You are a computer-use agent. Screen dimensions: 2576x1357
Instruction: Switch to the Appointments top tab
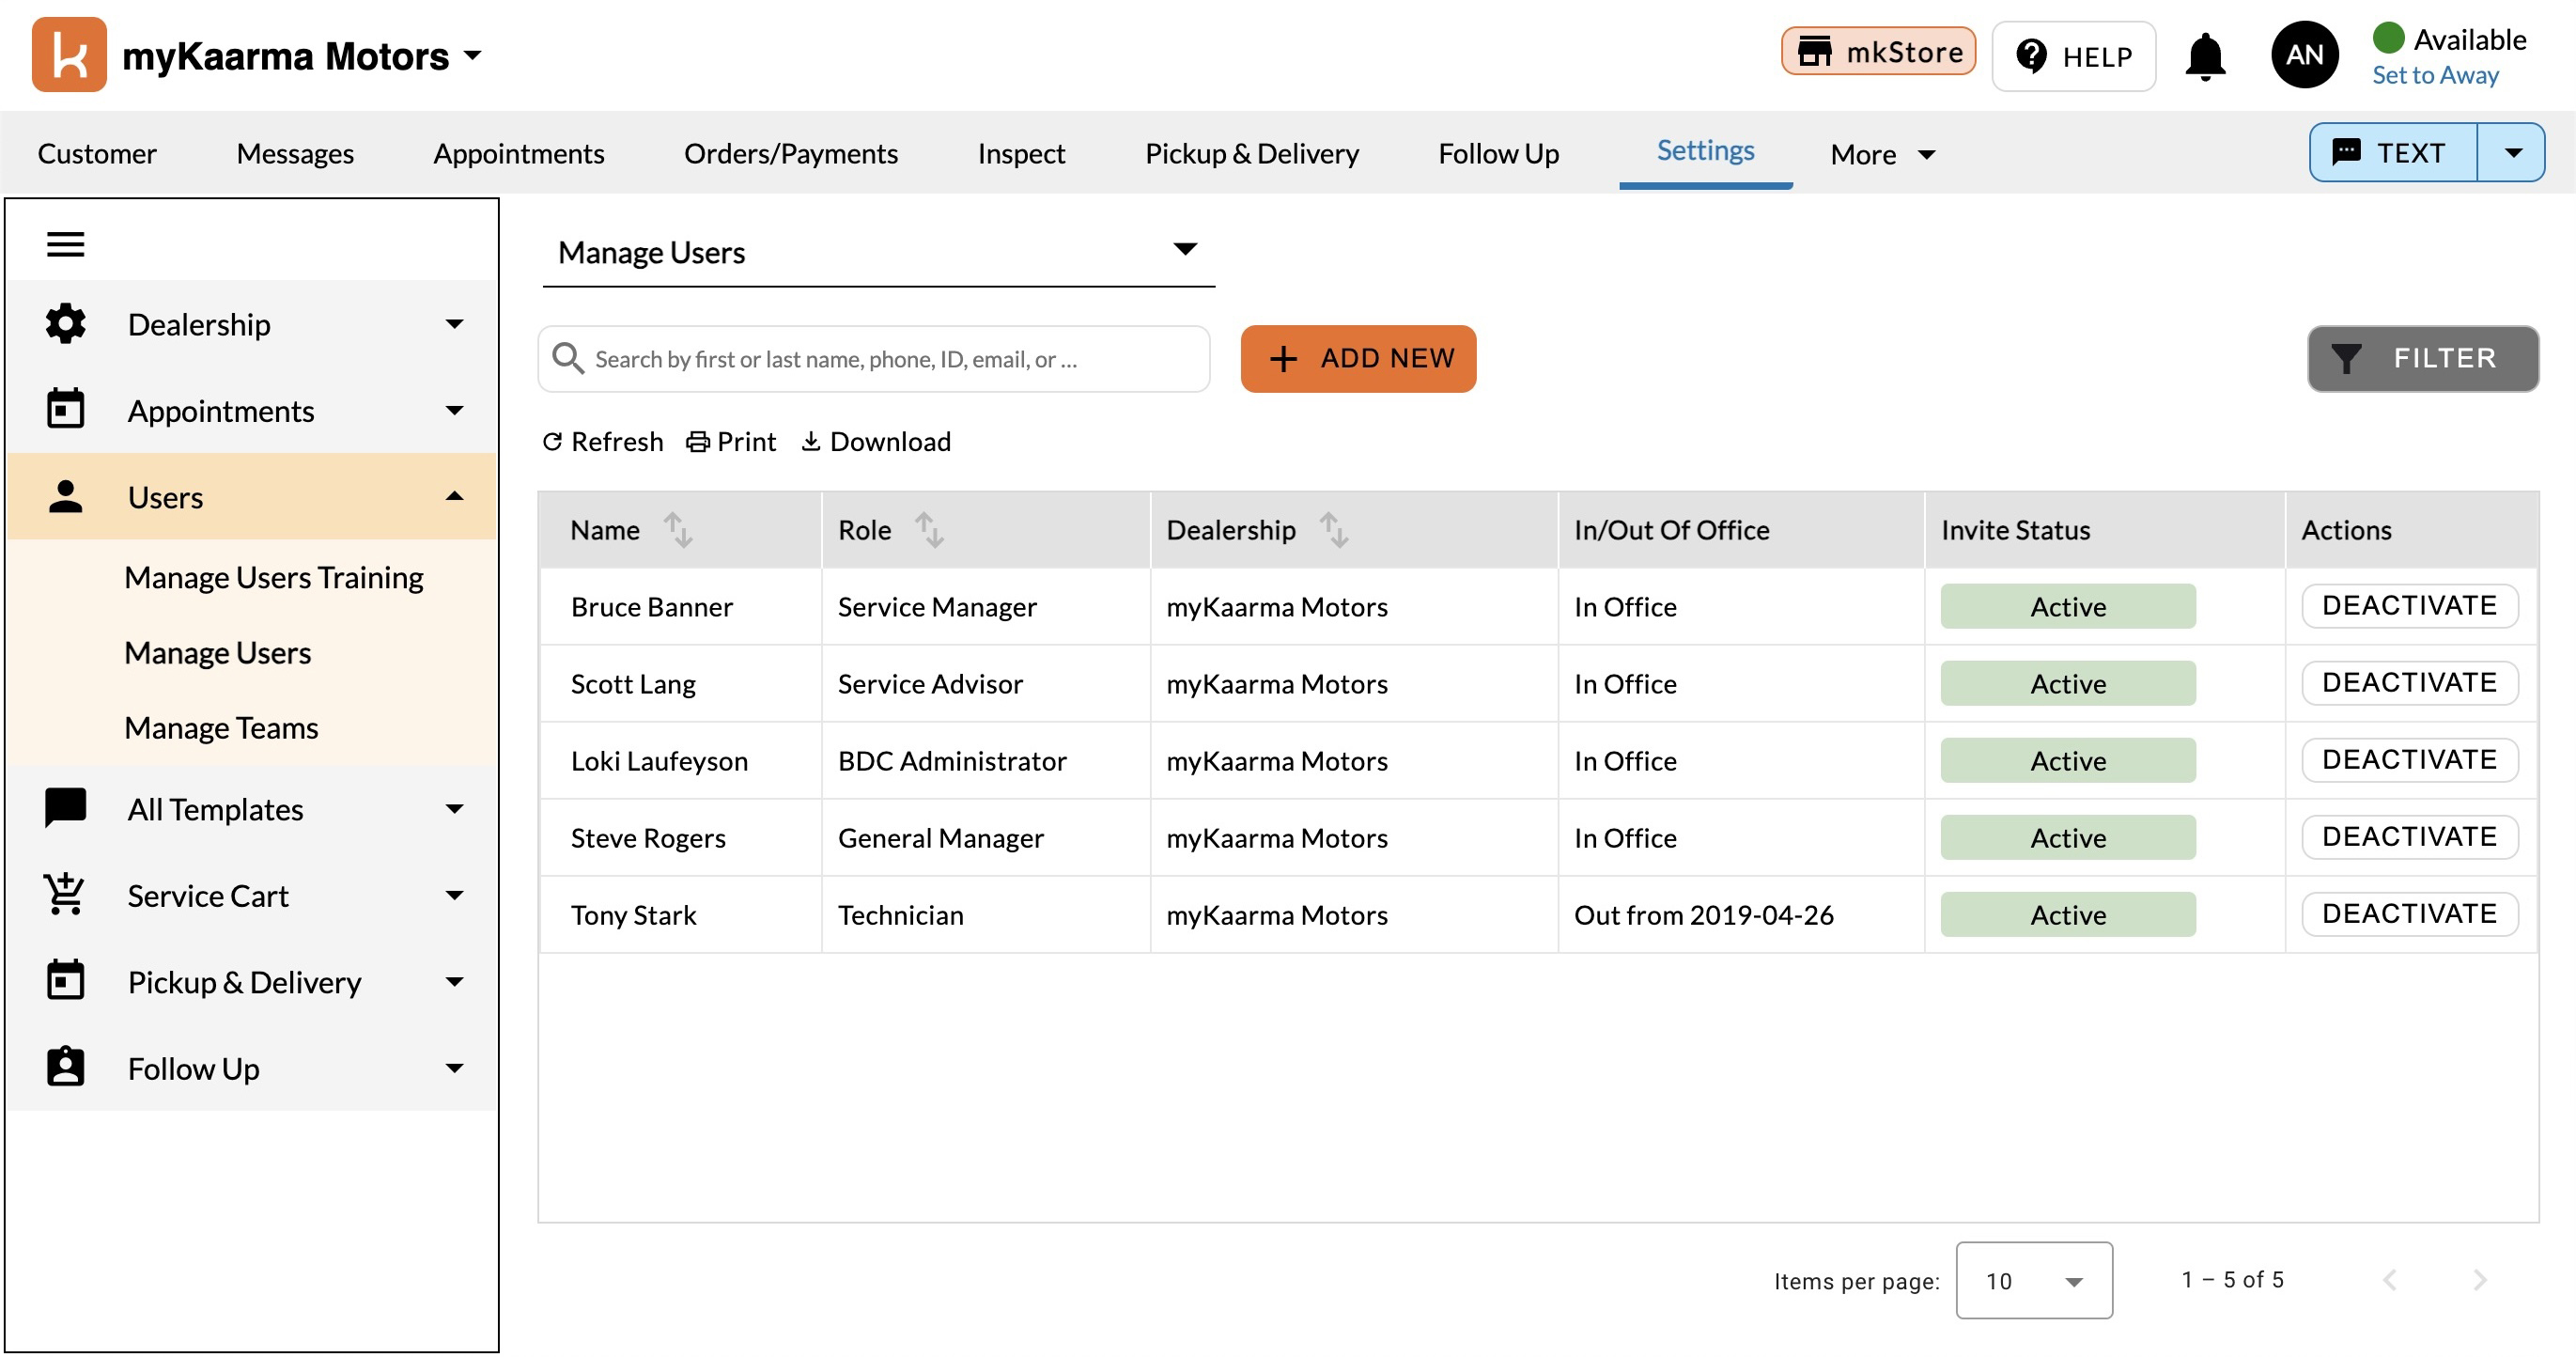pyautogui.click(x=518, y=153)
